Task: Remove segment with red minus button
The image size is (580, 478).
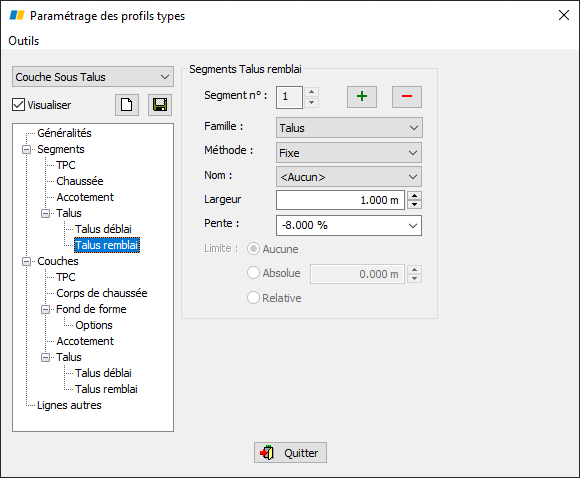Action: (x=407, y=97)
